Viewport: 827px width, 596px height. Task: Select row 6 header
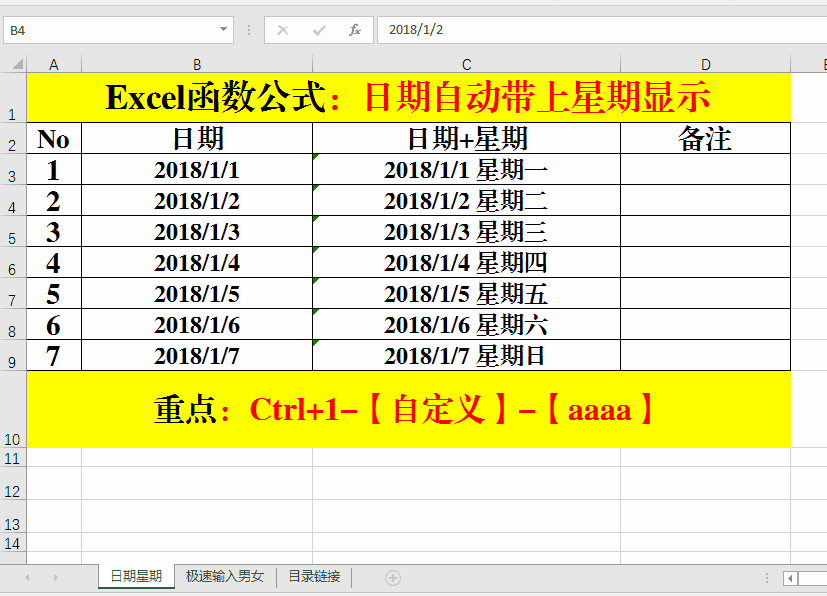(13, 263)
